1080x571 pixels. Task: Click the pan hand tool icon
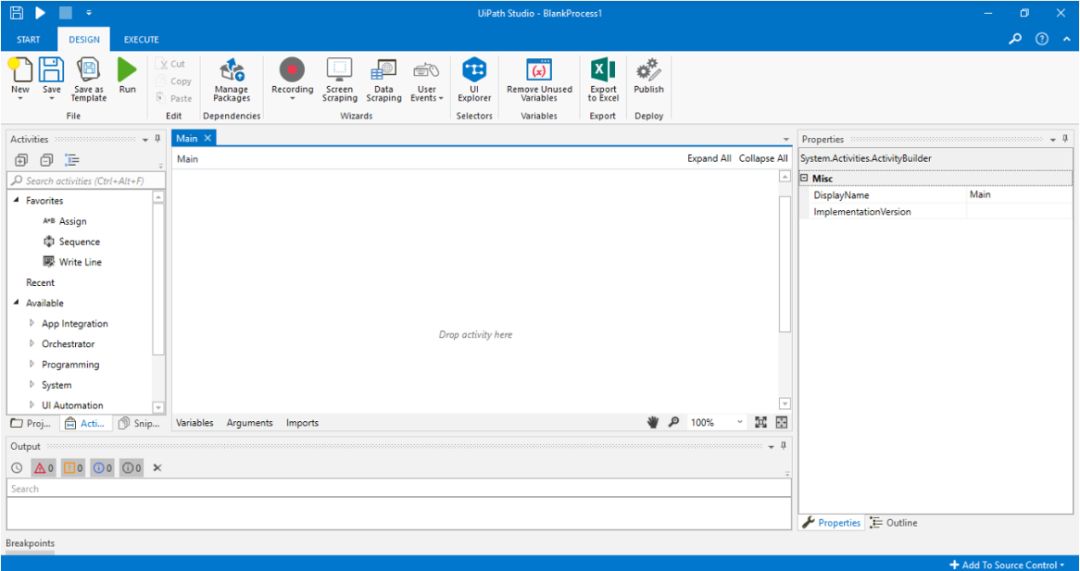653,423
